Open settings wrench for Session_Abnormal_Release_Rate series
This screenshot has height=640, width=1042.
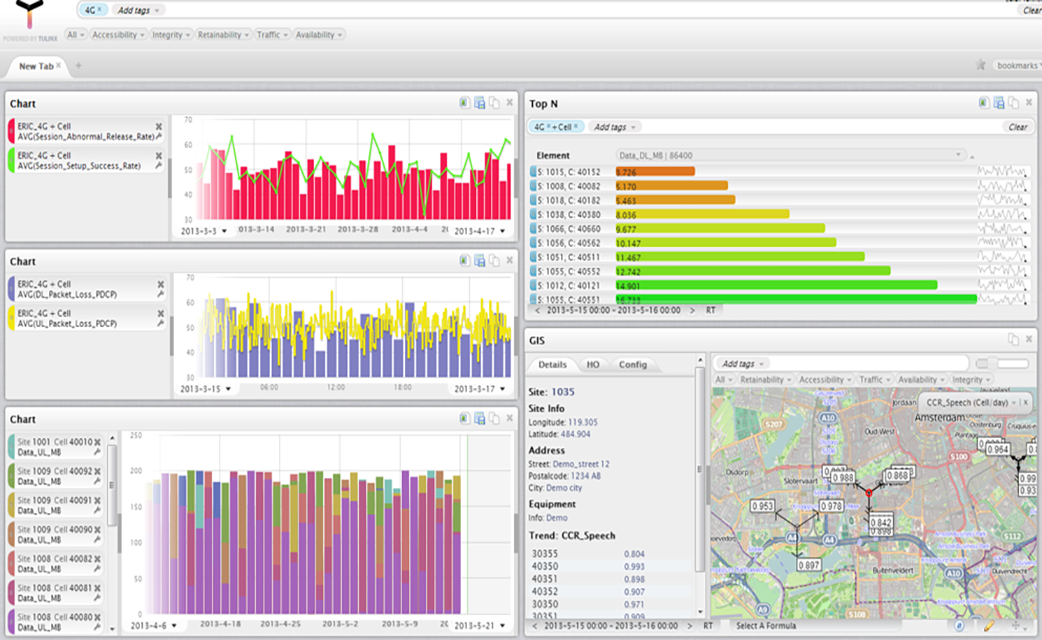(159, 136)
